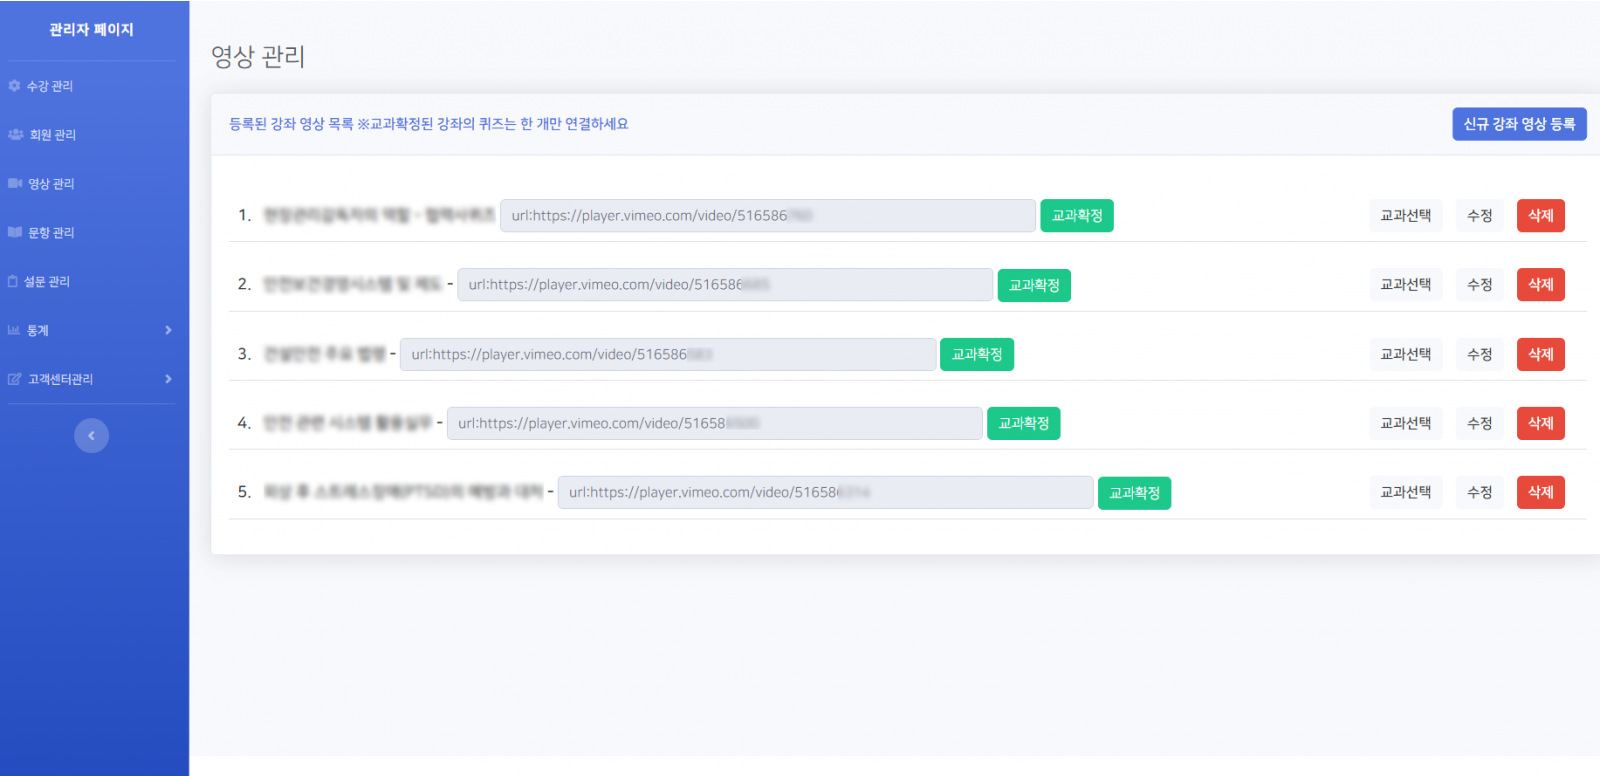Image resolution: width=1600 pixels, height=776 pixels.
Task: Click 수정 for video number 3
Action: (1479, 355)
